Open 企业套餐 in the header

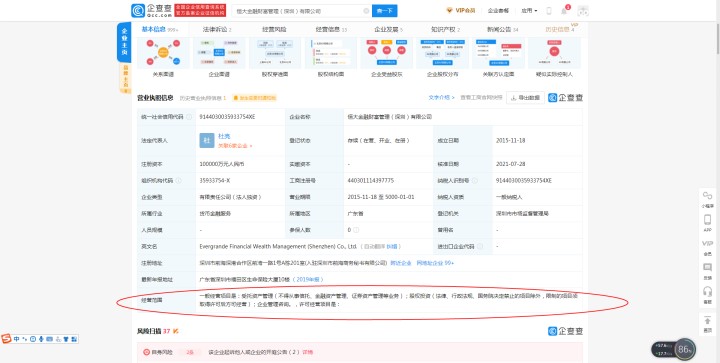pos(498,11)
